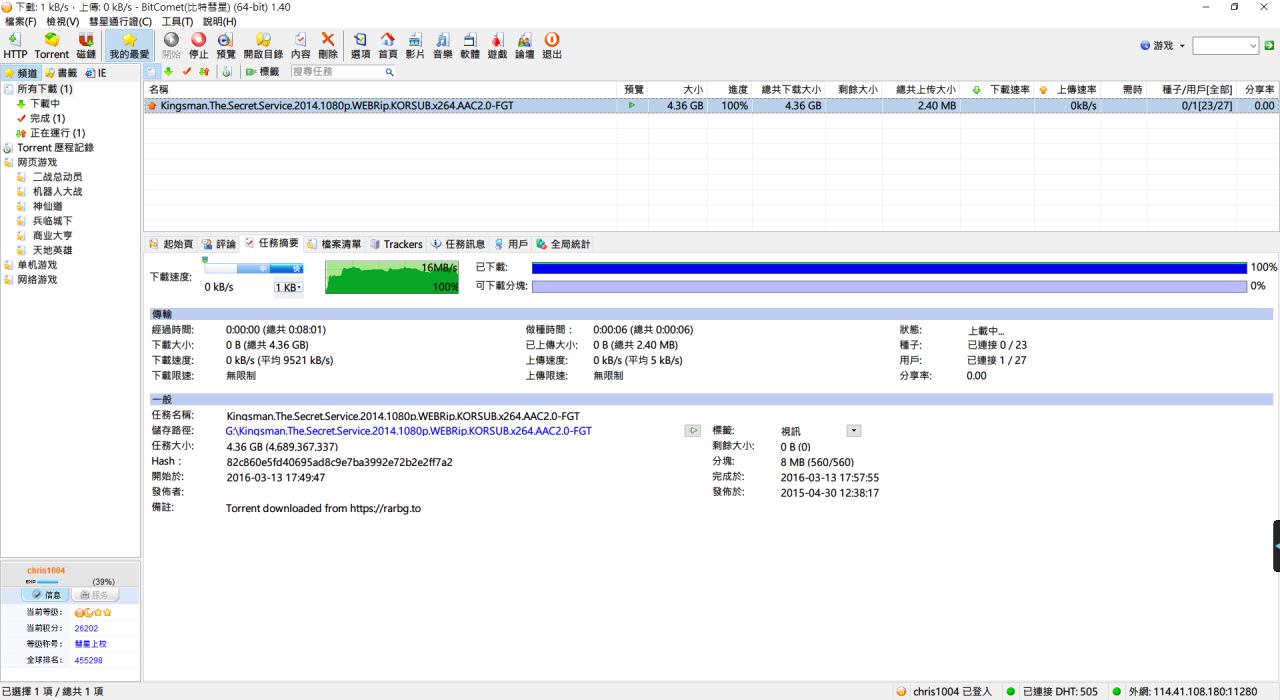1280x700 pixels.
Task: Open the 視訊 tag dropdown arrow
Action: pyautogui.click(x=853, y=430)
